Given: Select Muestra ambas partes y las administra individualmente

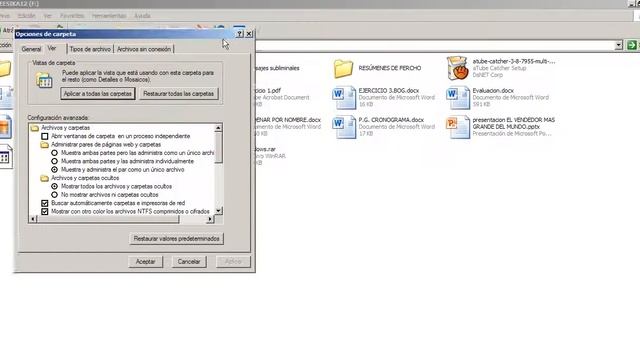Looking at the screenshot, I should 54,162.
